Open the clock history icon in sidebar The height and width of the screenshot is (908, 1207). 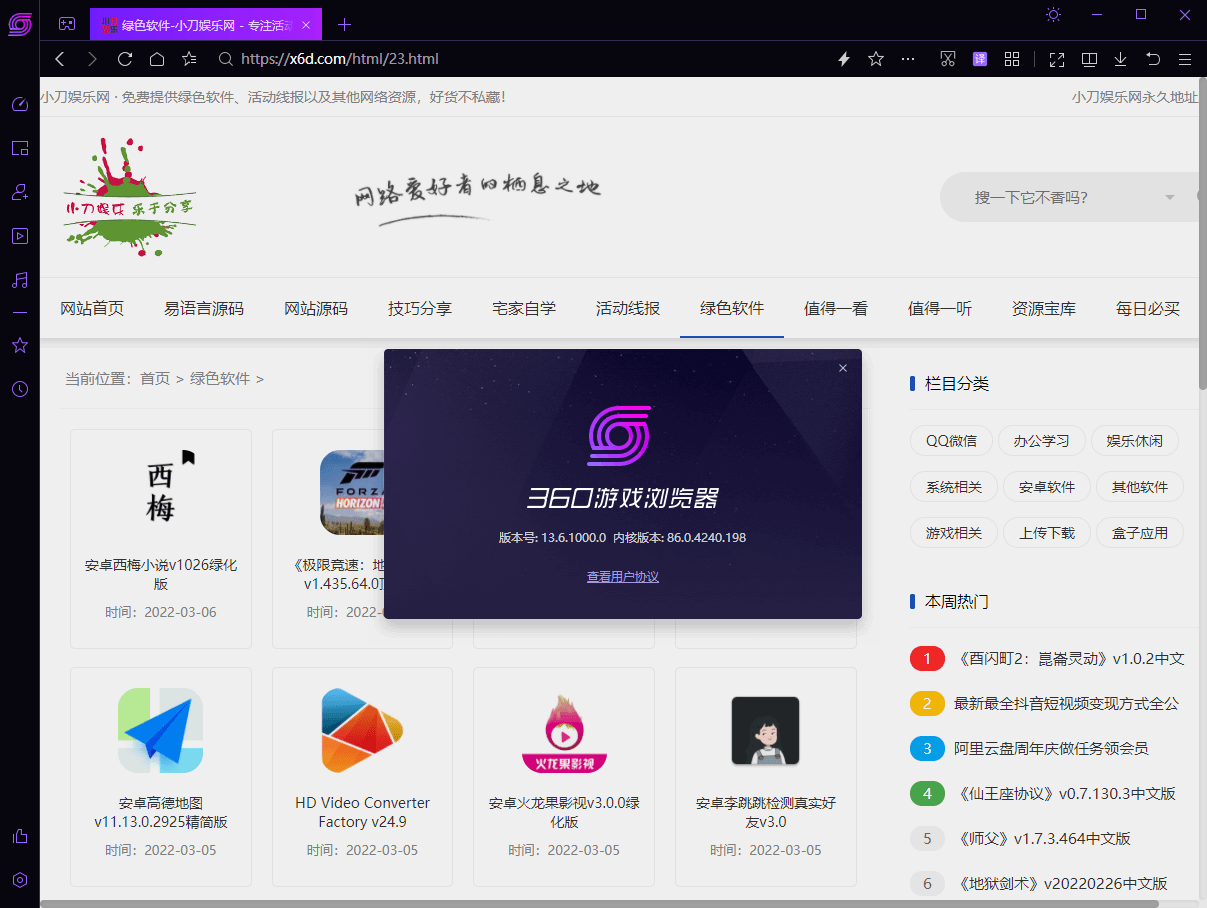coord(20,389)
